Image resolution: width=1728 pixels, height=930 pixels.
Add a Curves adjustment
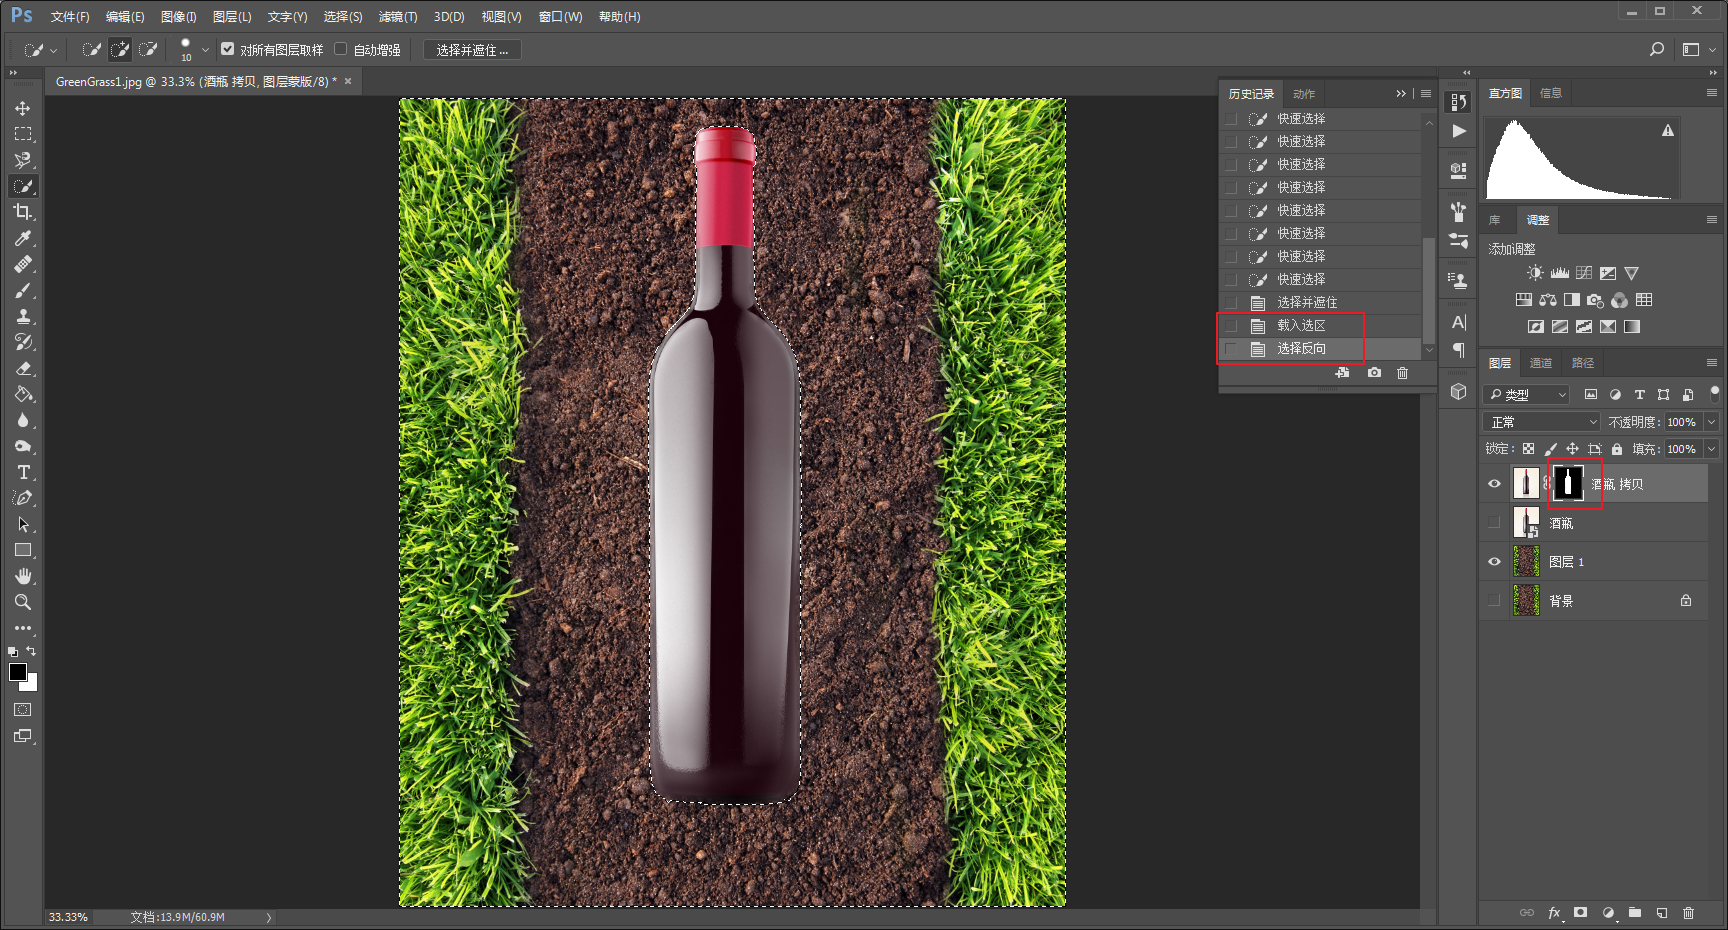pyautogui.click(x=1584, y=273)
